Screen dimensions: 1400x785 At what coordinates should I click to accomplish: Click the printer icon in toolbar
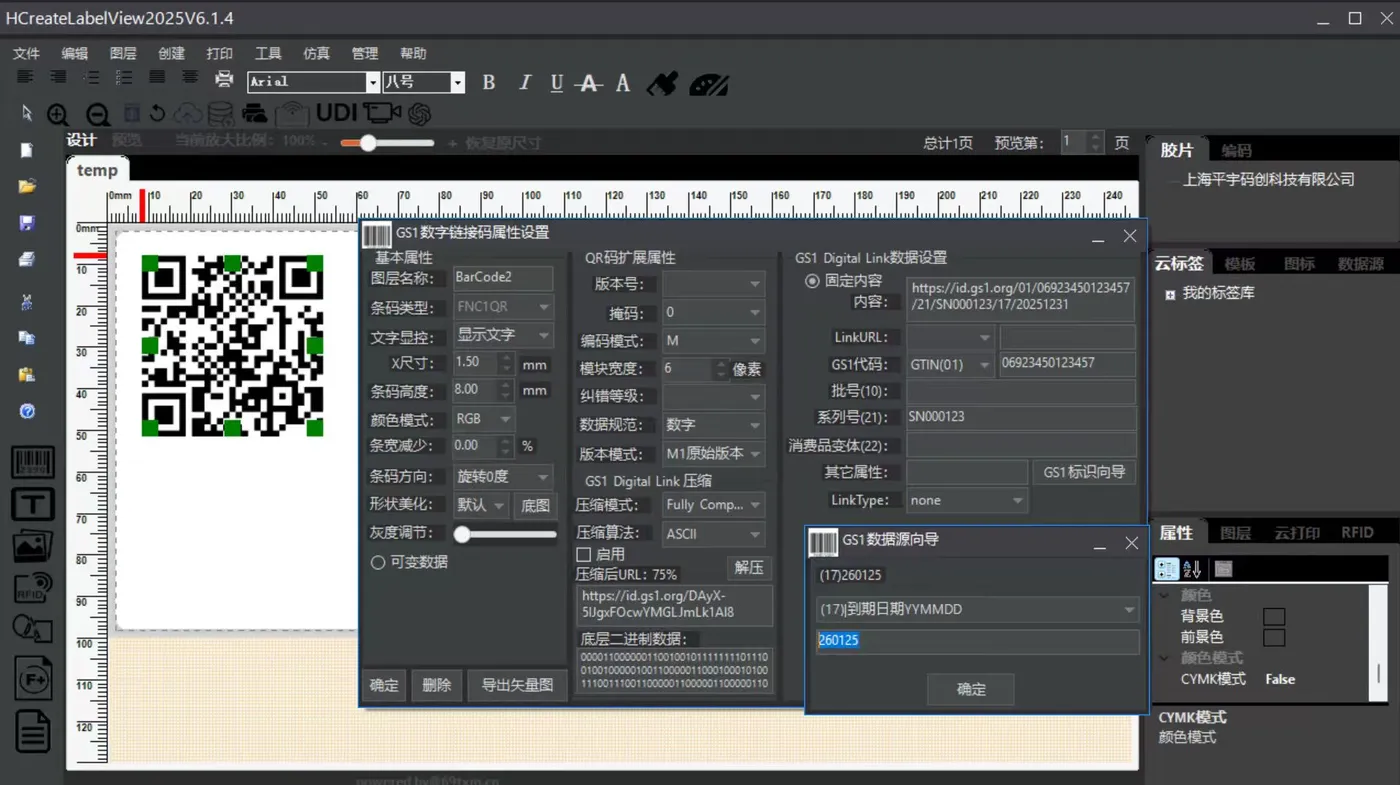click(x=224, y=80)
